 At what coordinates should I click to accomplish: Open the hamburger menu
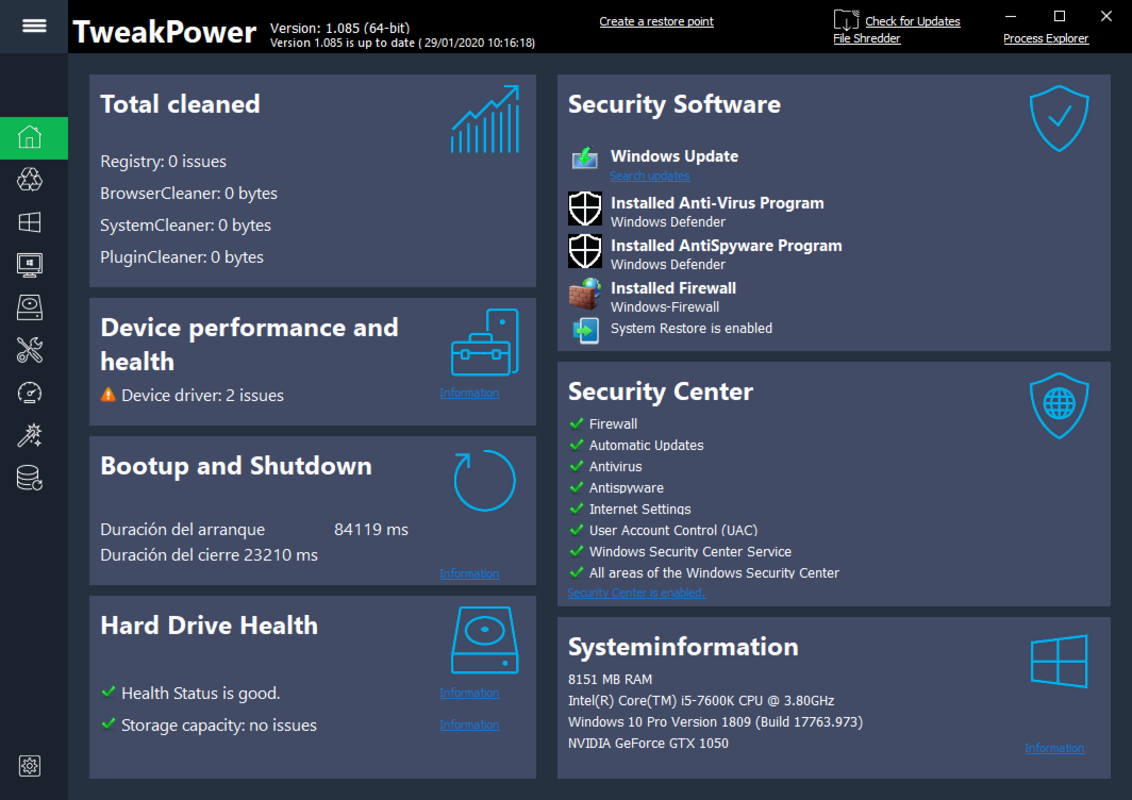click(34, 26)
